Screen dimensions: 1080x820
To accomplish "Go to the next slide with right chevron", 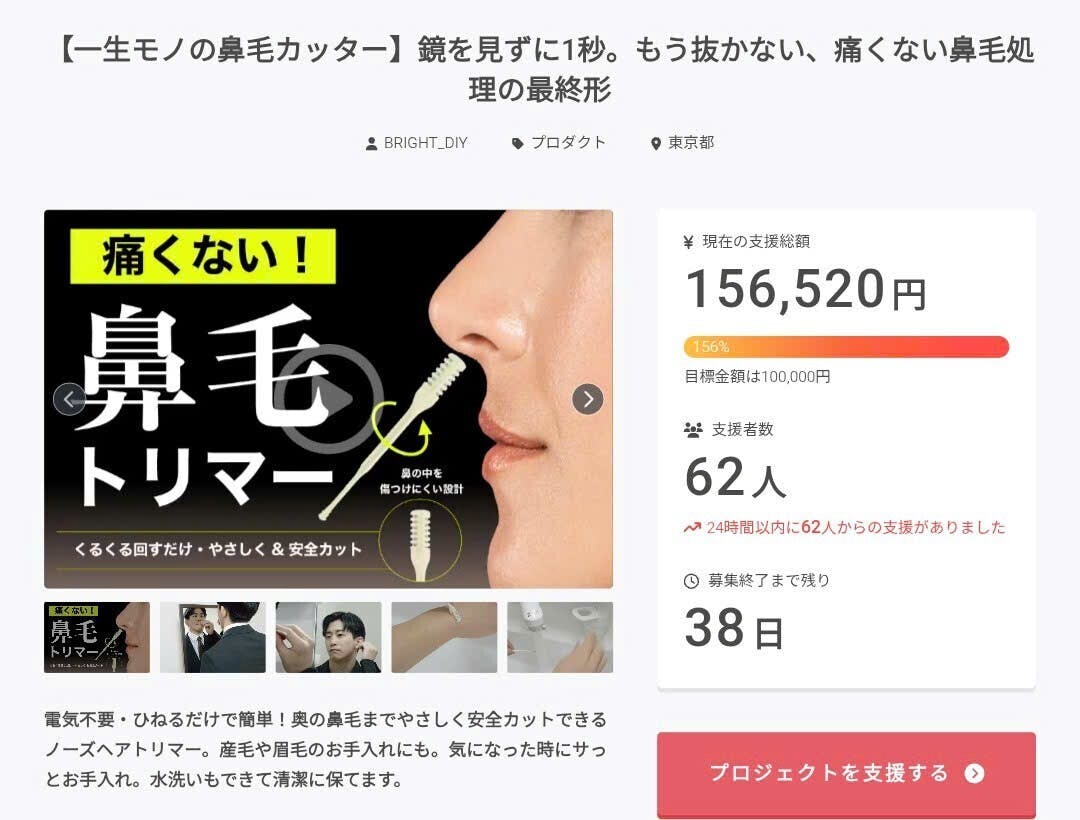I will click(x=588, y=399).
